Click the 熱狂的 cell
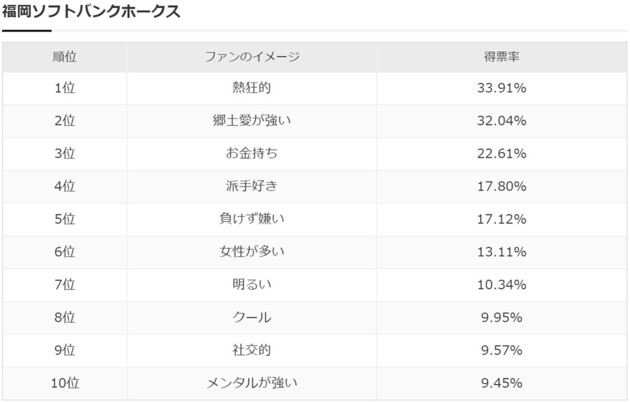 [252, 88]
